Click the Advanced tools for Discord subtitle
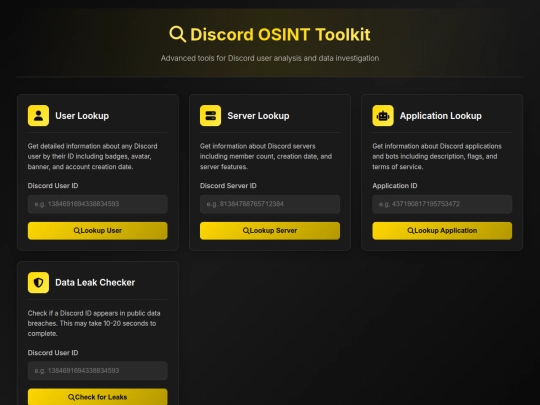The width and height of the screenshot is (540, 405). 270,58
